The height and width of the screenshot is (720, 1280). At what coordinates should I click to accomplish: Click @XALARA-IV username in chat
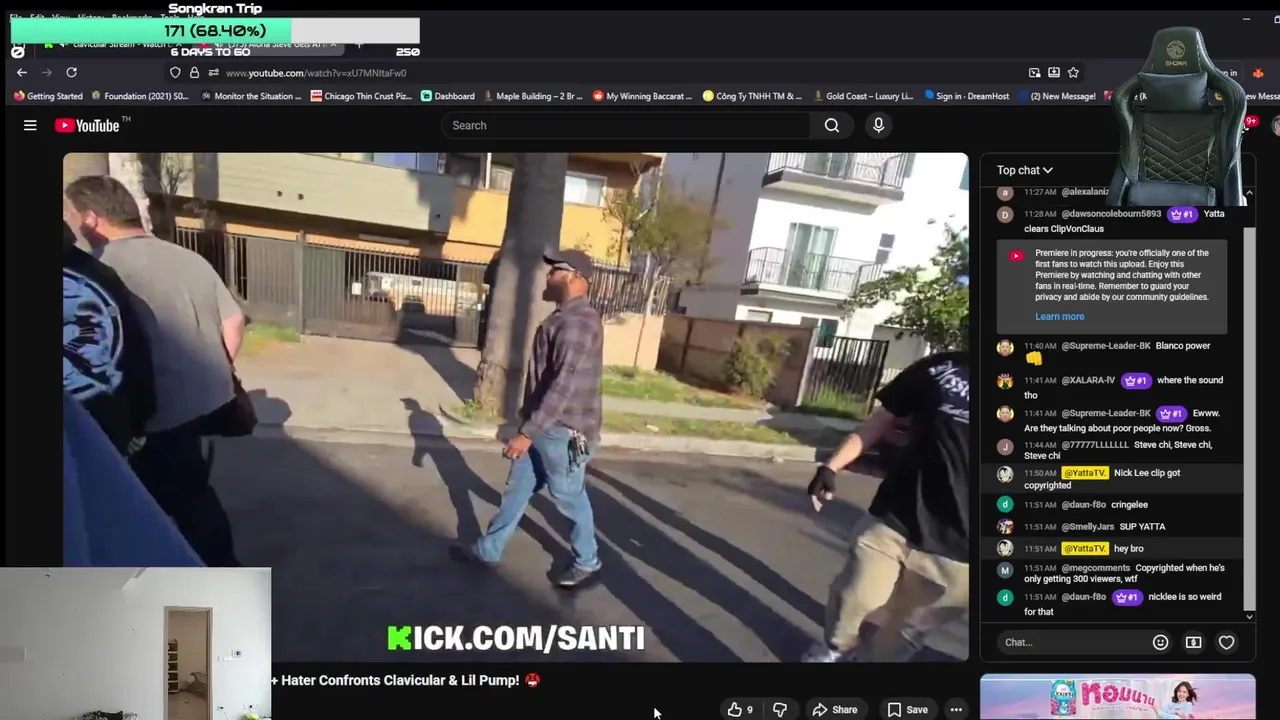click(1087, 380)
